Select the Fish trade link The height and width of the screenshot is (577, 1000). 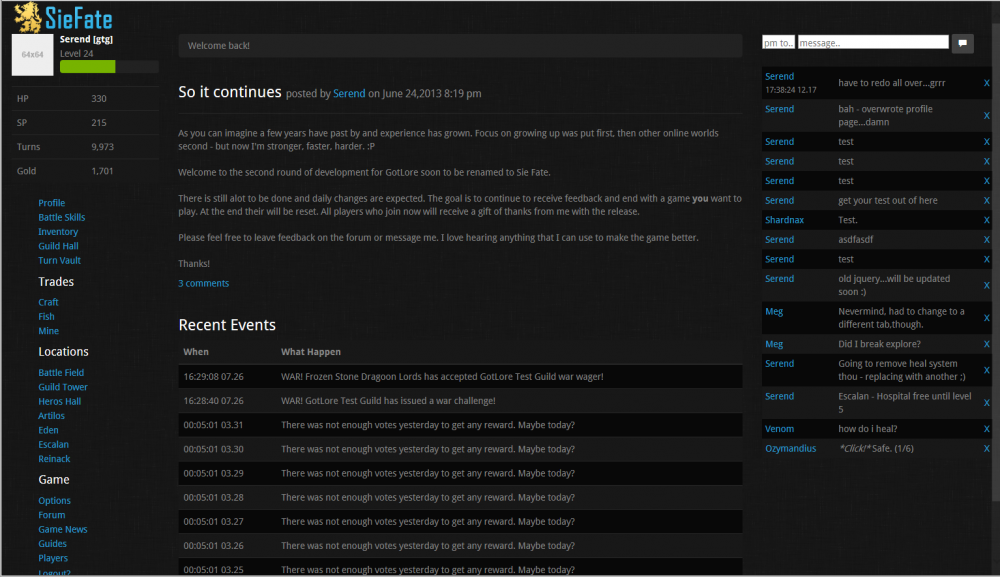[46, 317]
